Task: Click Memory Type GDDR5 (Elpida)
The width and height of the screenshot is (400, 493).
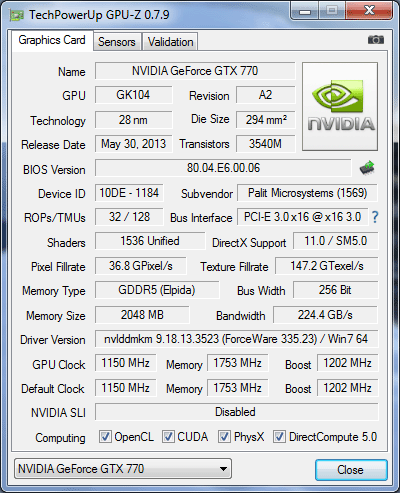Action: (x=157, y=290)
